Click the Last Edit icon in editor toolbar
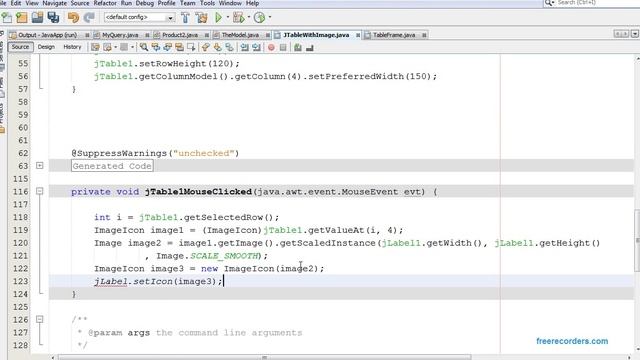640x360 pixels. (x=95, y=47)
